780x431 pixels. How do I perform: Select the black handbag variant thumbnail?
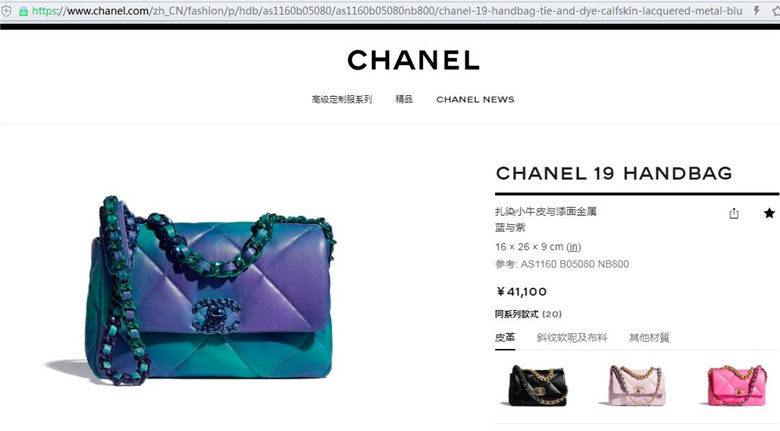click(537, 386)
